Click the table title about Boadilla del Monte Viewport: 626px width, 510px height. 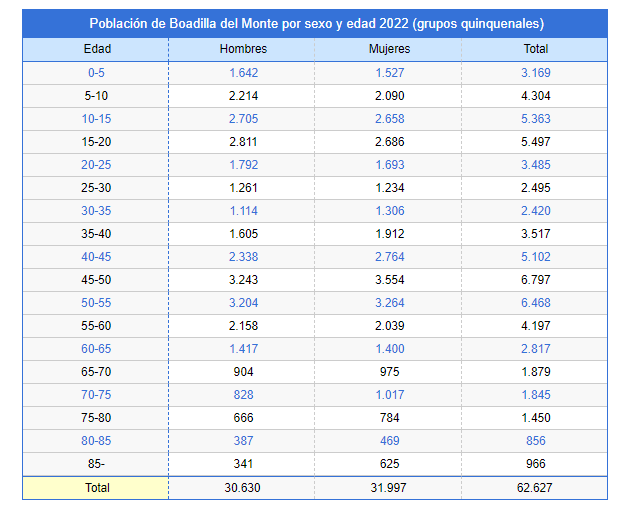coord(316,23)
